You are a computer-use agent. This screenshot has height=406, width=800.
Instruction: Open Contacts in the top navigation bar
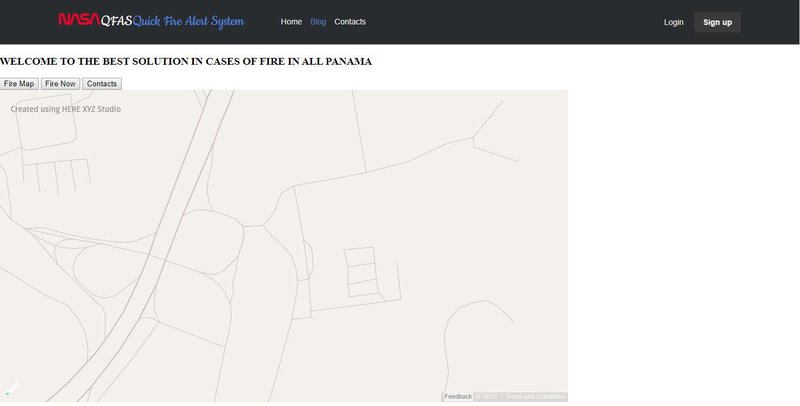350,22
